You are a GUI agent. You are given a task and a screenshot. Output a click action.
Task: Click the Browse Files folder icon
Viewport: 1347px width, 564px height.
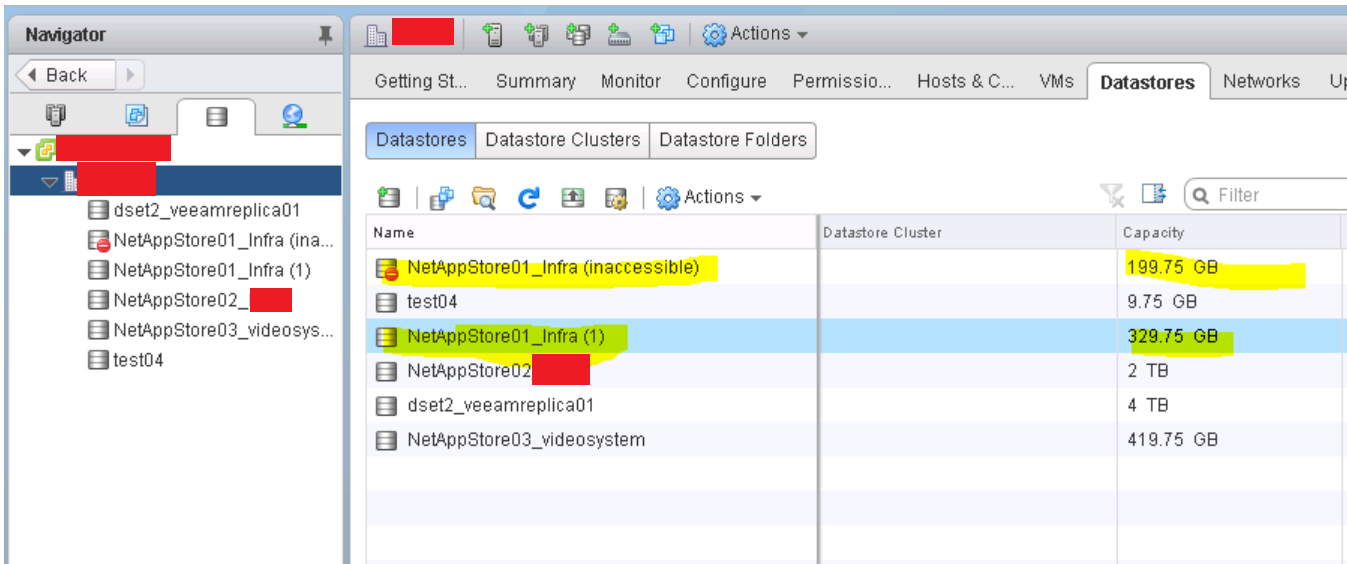[484, 198]
